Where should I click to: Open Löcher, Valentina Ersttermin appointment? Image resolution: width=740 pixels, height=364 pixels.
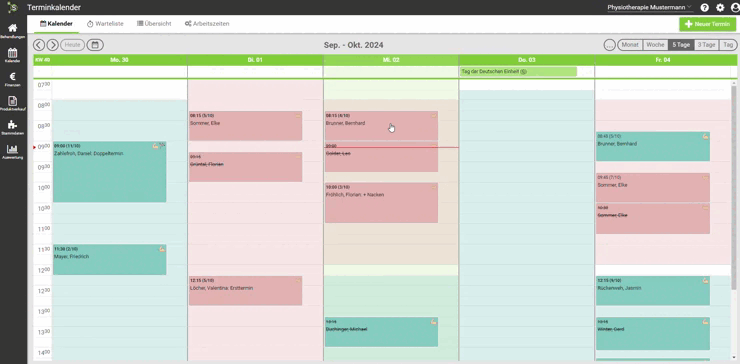tap(245, 291)
